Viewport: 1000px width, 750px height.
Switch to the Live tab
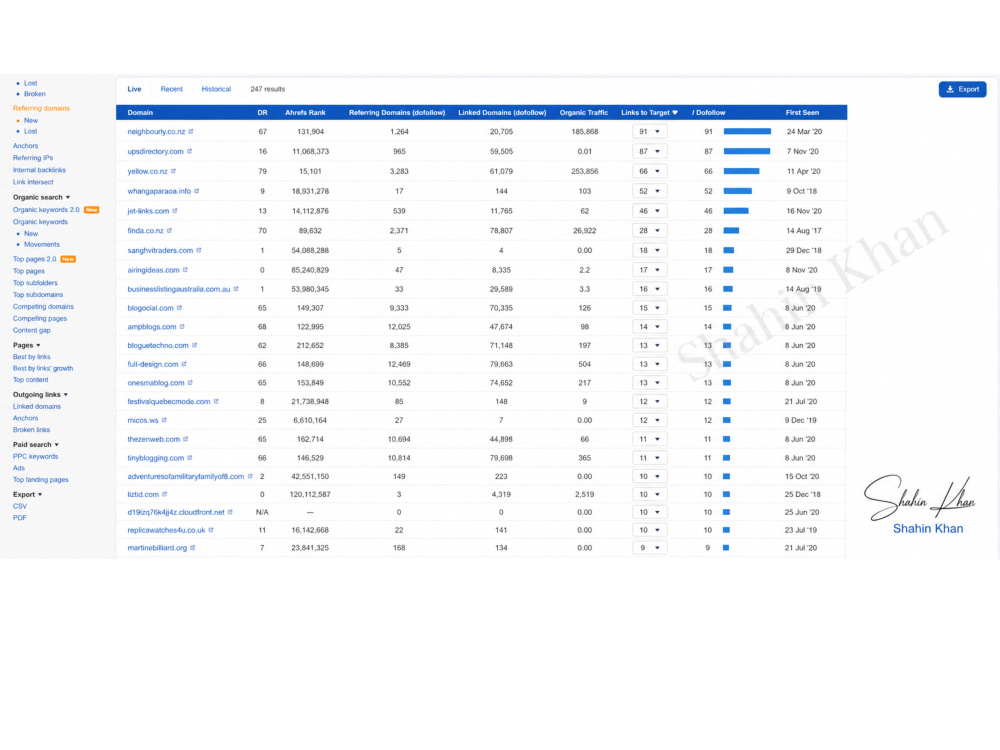coord(134,89)
